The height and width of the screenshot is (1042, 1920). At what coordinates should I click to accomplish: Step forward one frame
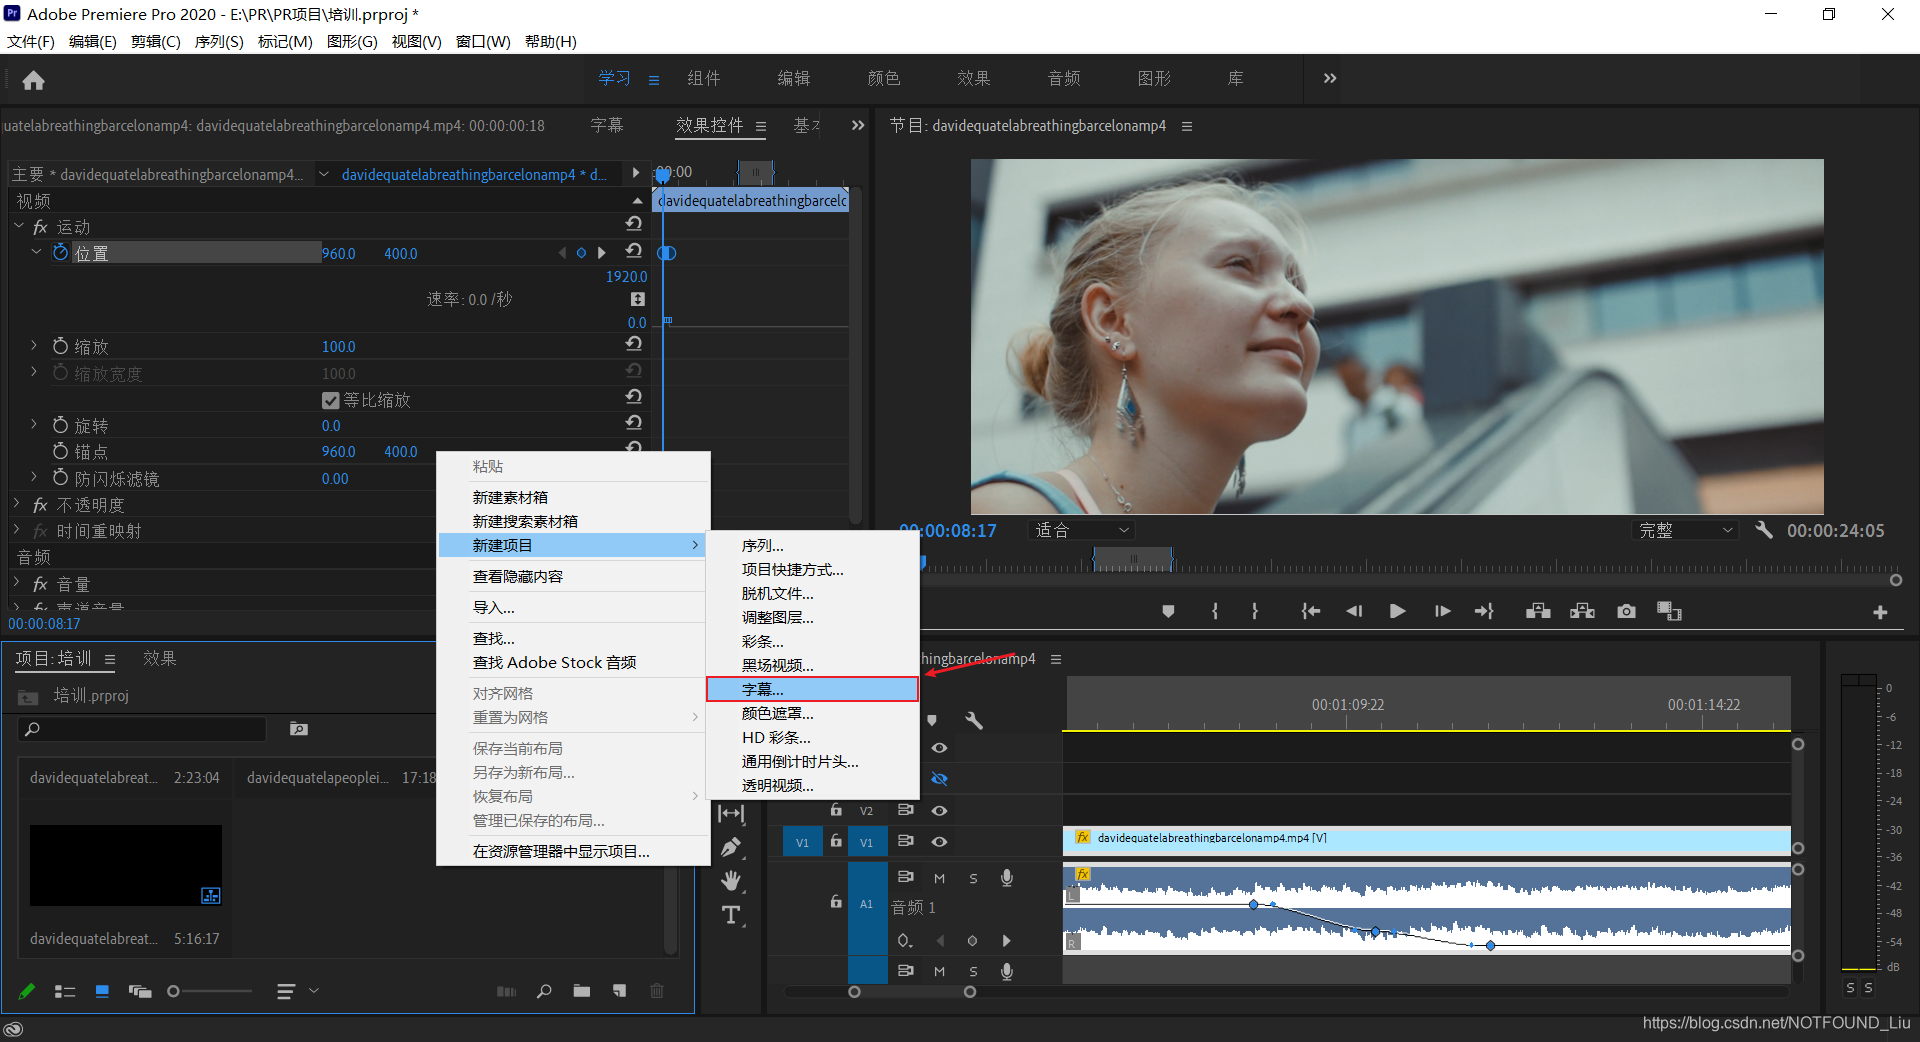click(x=1442, y=611)
